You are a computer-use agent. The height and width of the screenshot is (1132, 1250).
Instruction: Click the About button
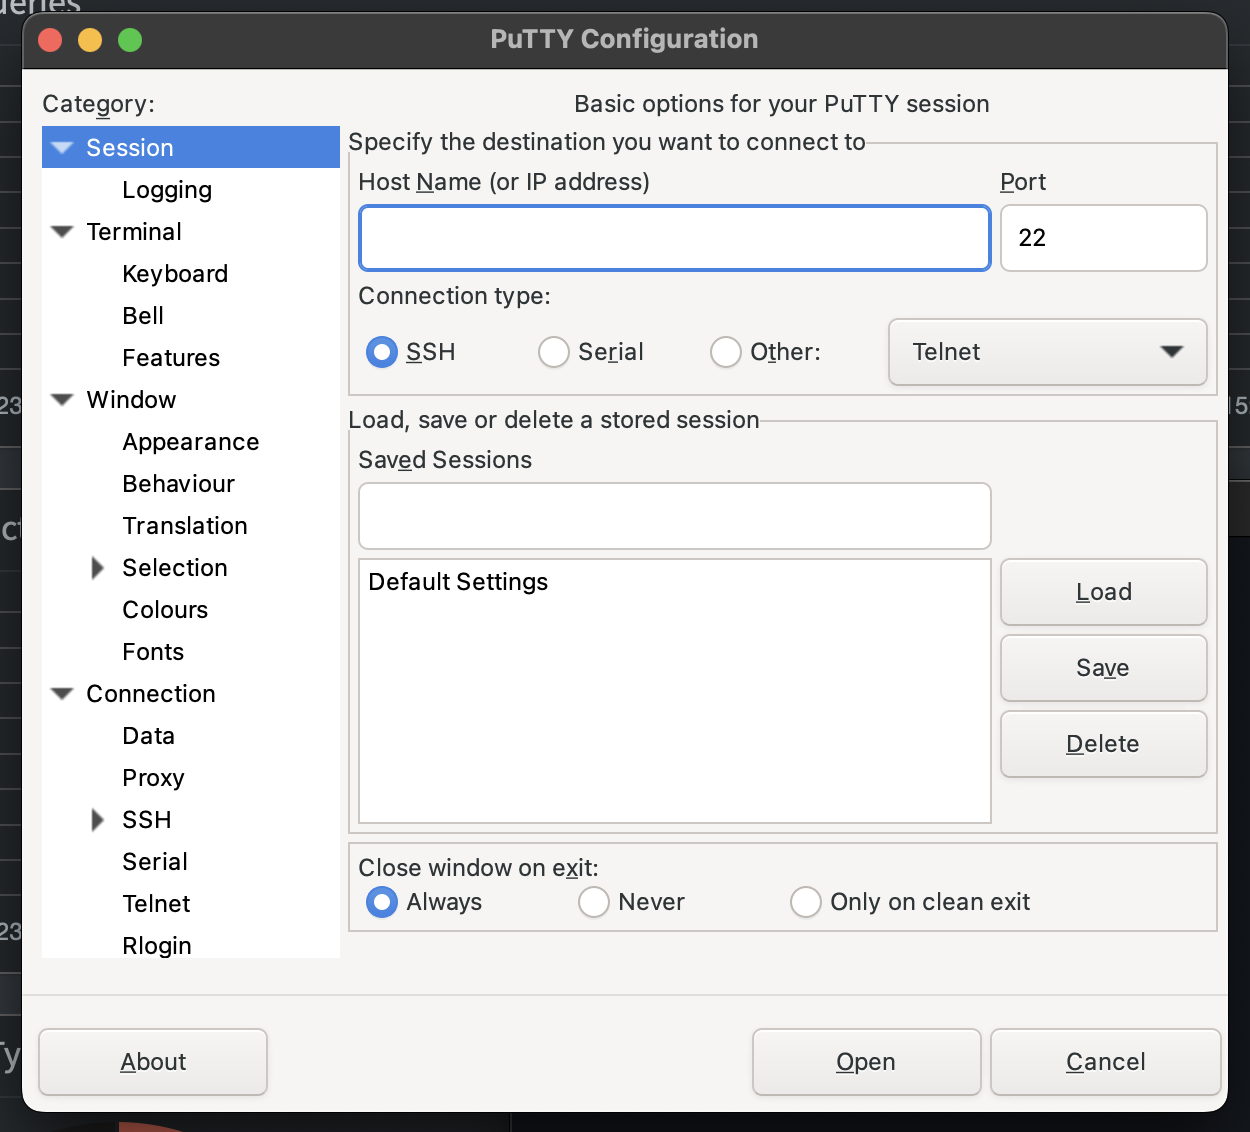(153, 1062)
